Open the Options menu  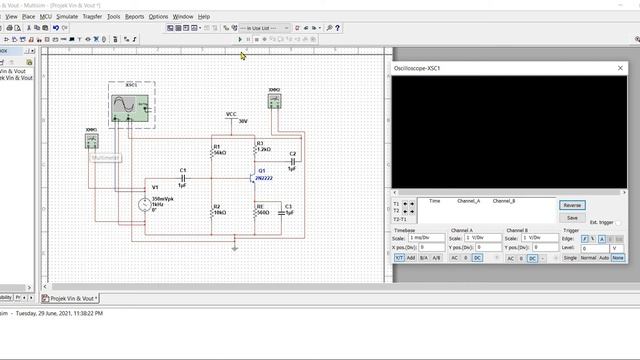158,16
